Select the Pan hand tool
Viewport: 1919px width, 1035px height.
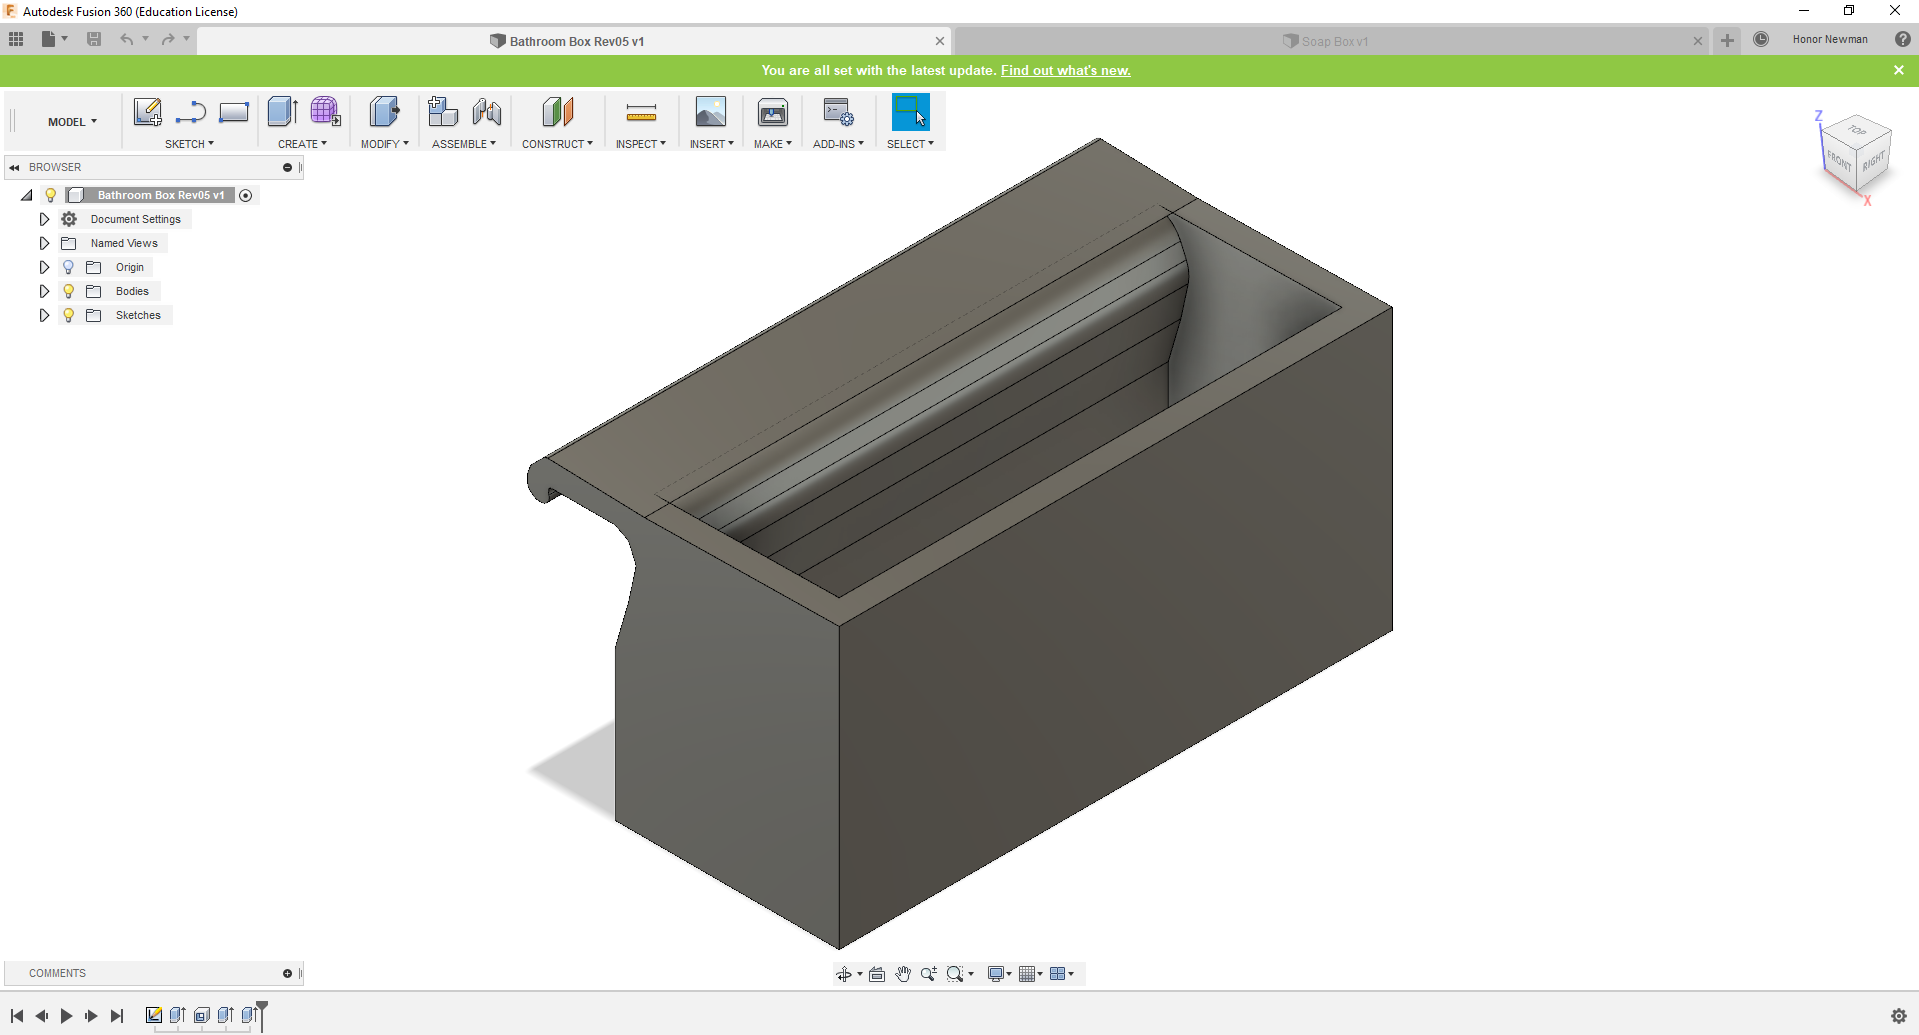pyautogui.click(x=903, y=974)
